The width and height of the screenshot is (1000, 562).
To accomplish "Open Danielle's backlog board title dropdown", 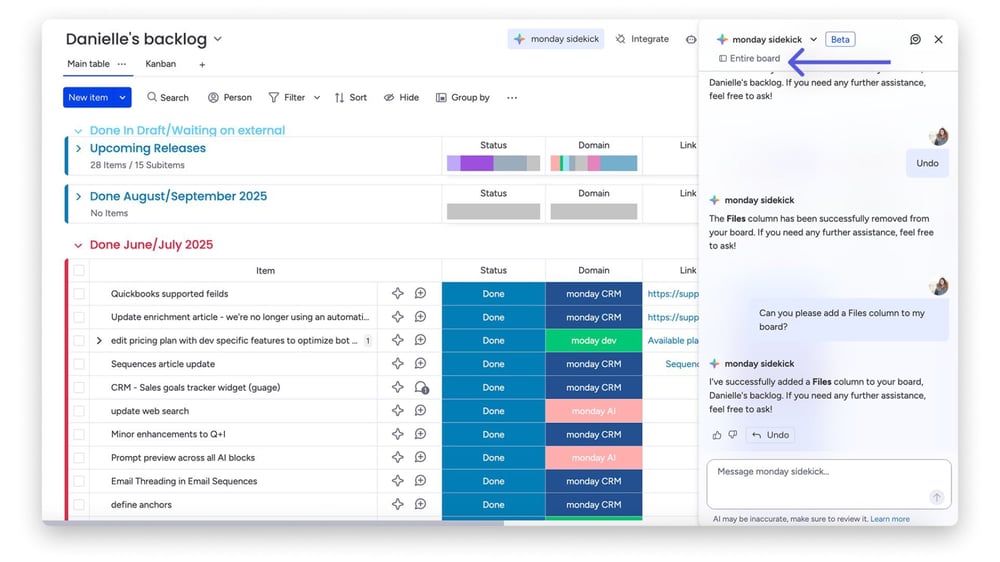I will click(x=217, y=39).
